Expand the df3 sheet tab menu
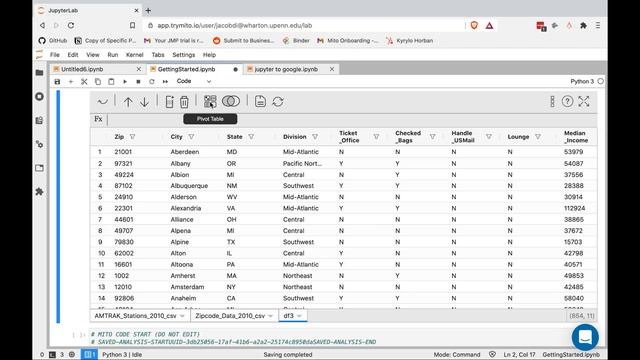Image resolution: width=640 pixels, height=360 pixels. click(299, 316)
